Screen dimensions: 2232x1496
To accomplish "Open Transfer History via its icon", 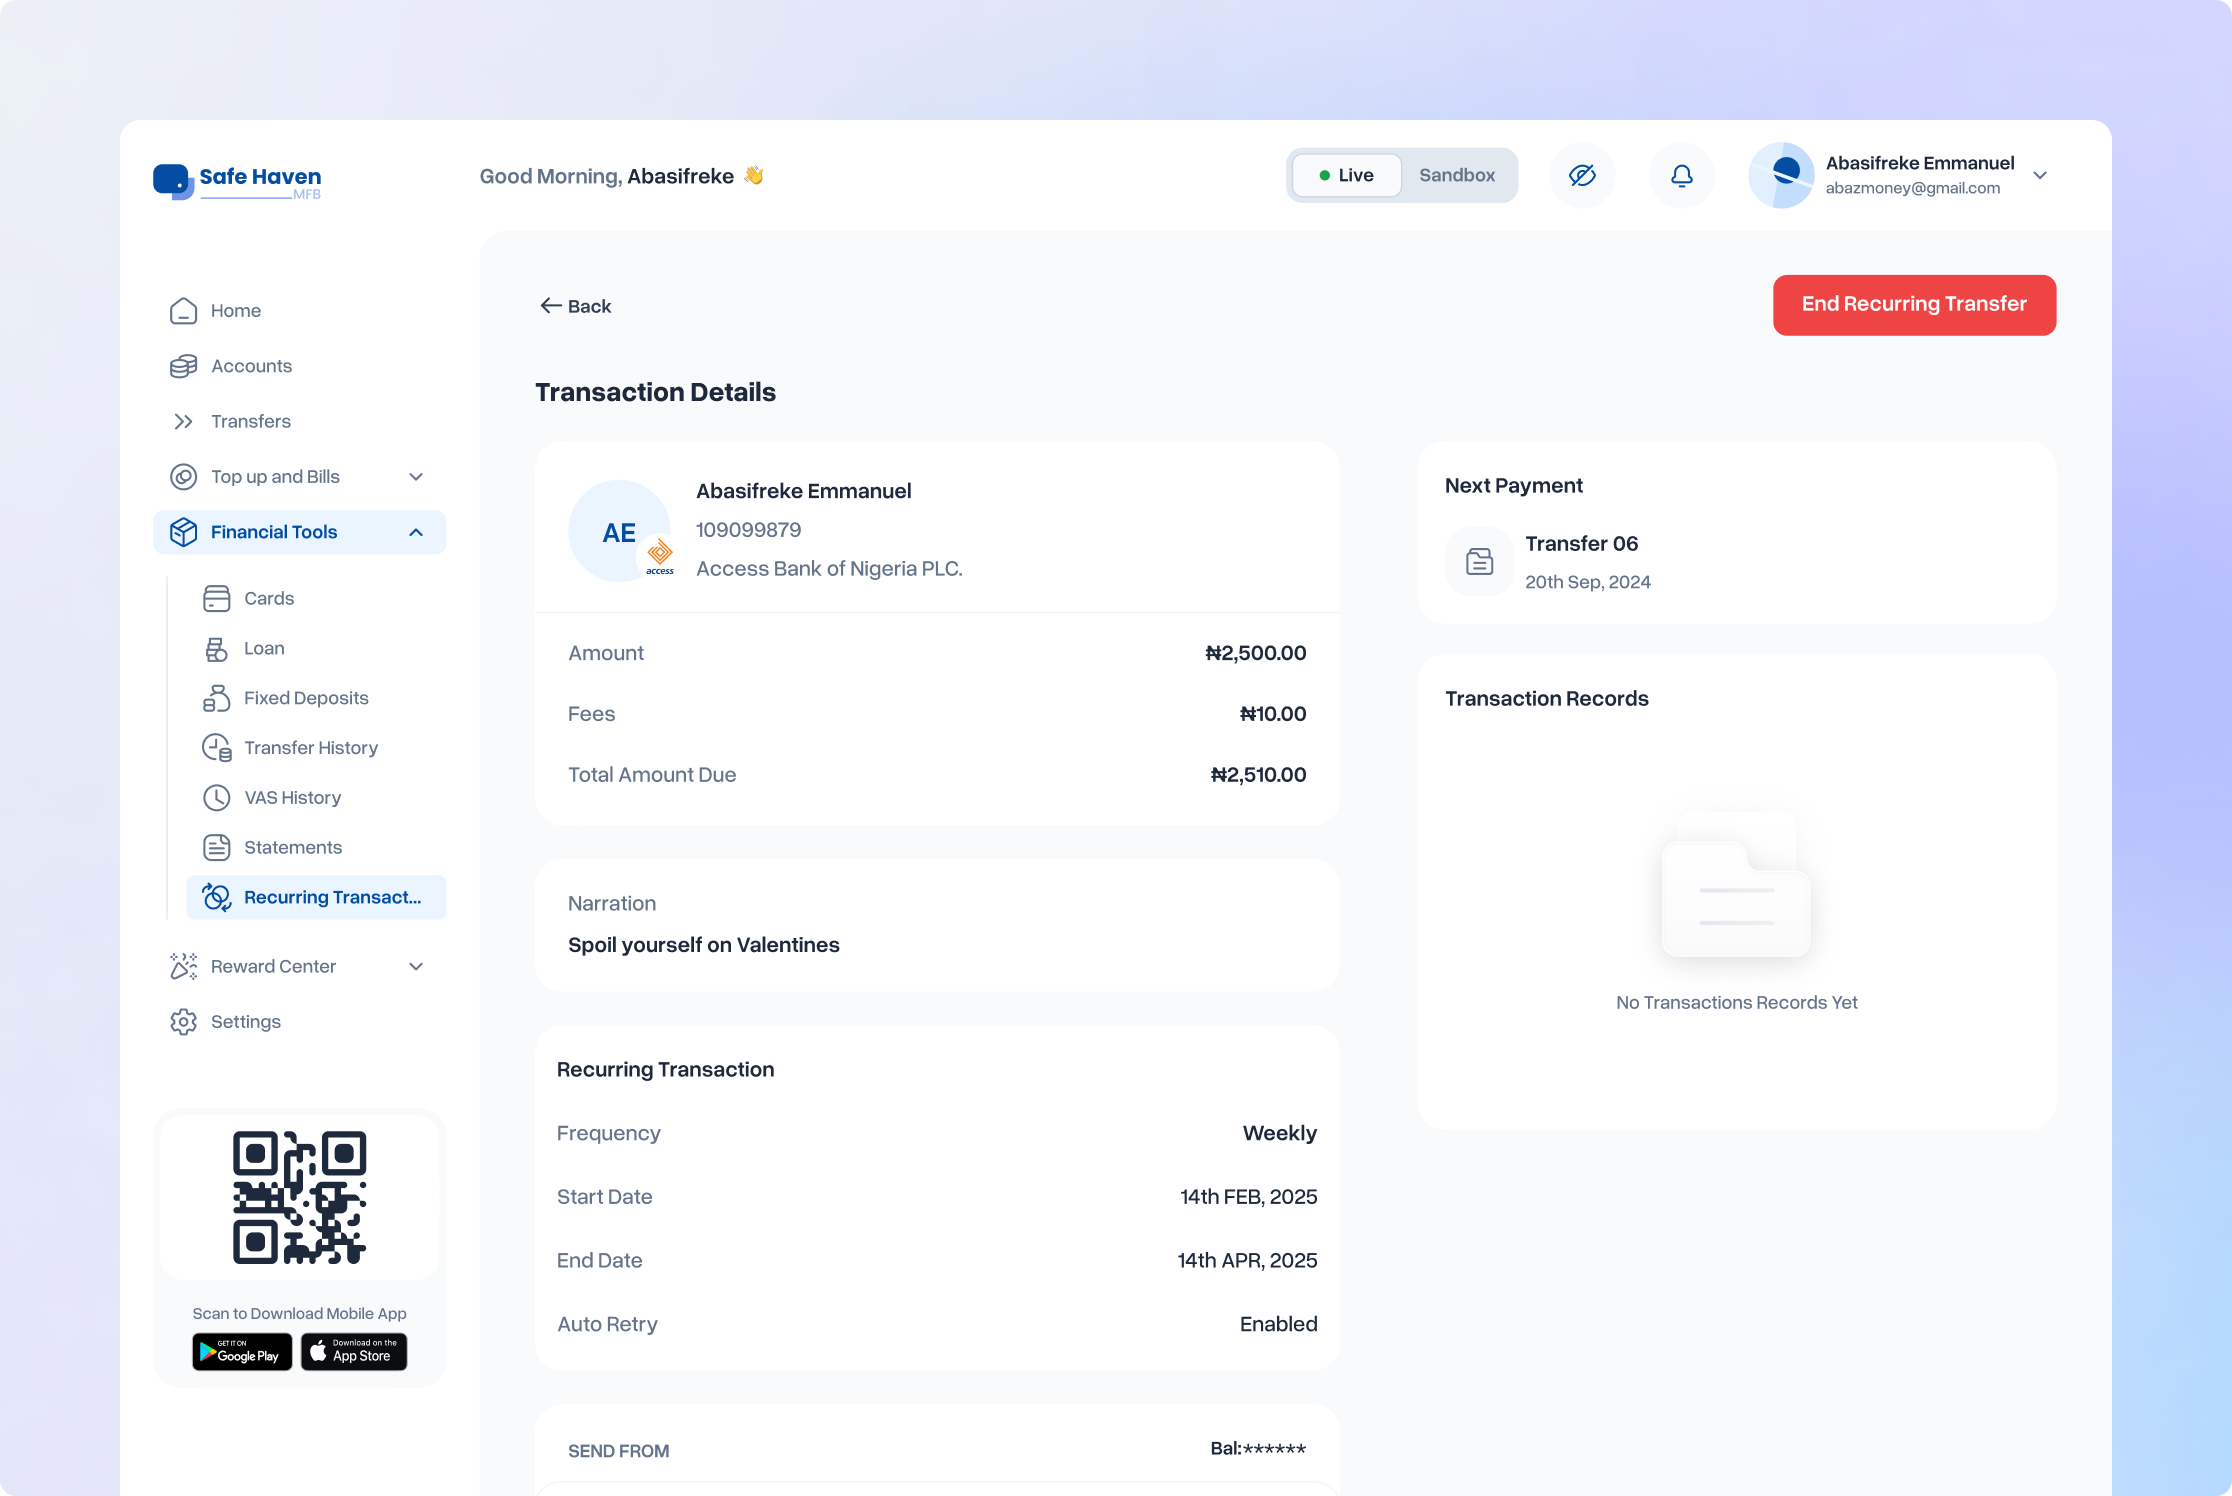I will coord(217,747).
